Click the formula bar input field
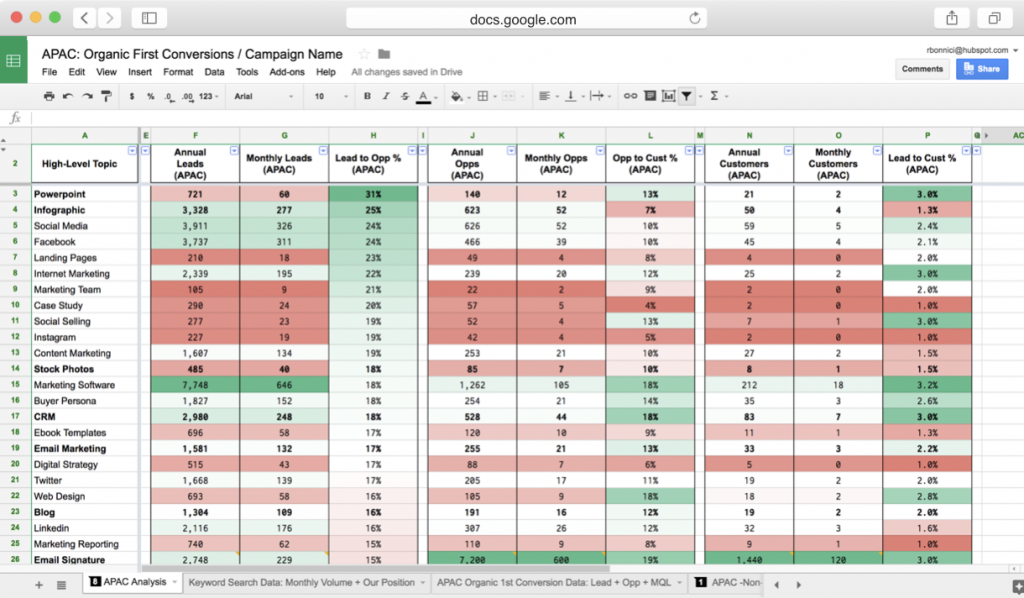The height and width of the screenshot is (598, 1024). 500,117
